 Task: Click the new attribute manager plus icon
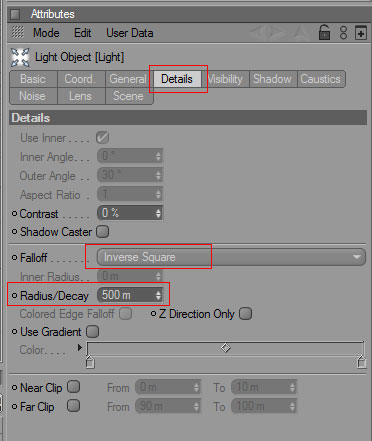pos(360,33)
